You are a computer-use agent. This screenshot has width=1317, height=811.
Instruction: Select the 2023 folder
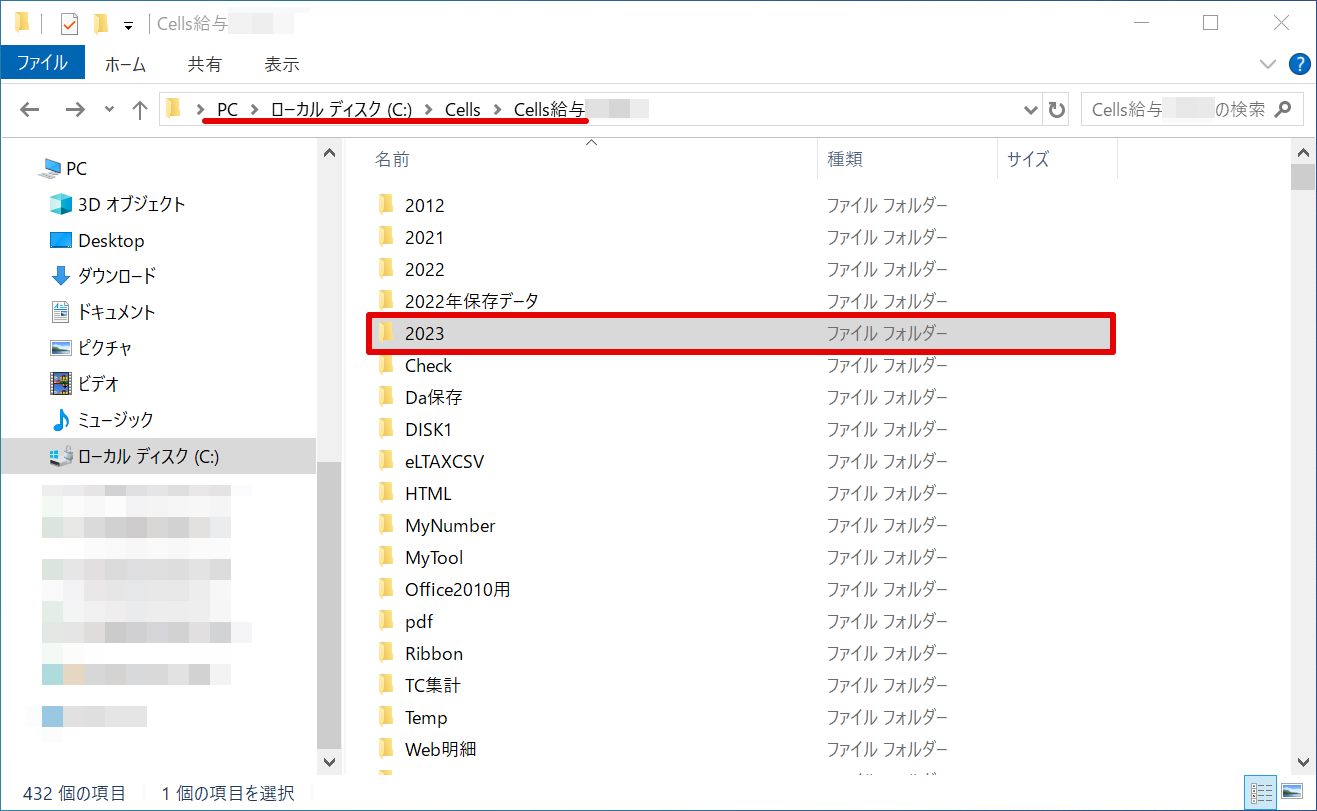coord(425,334)
